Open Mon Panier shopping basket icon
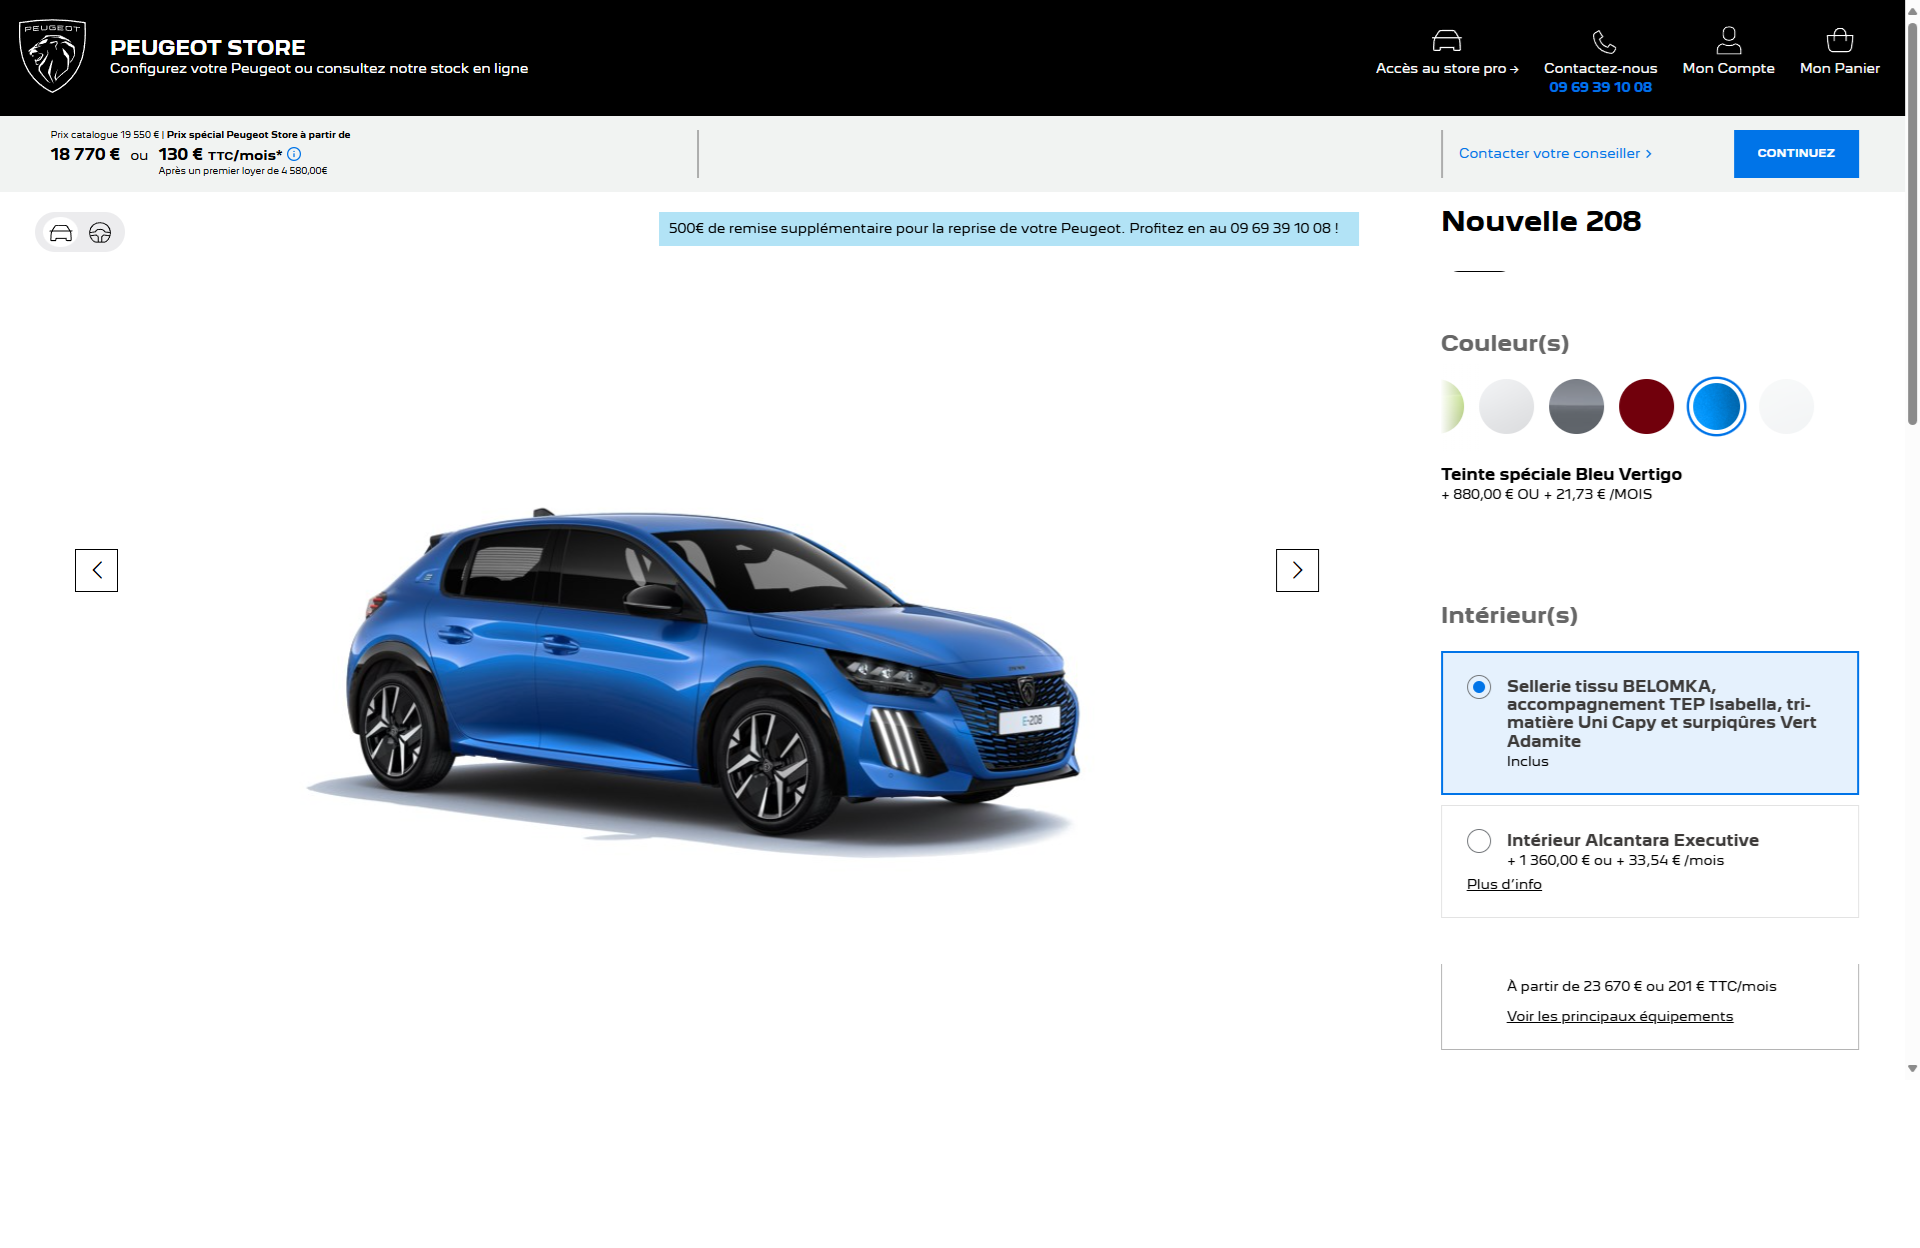This screenshot has height=1248, width=1920. [x=1839, y=41]
